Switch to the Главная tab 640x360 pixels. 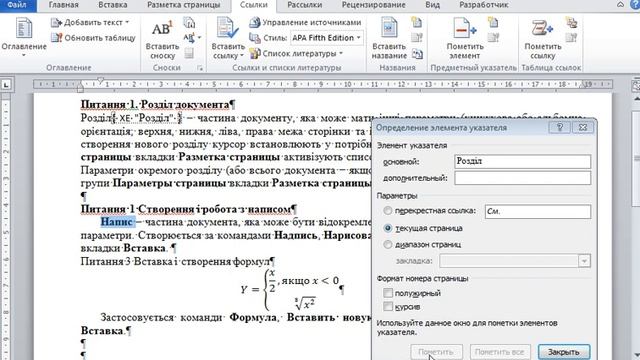click(x=63, y=5)
